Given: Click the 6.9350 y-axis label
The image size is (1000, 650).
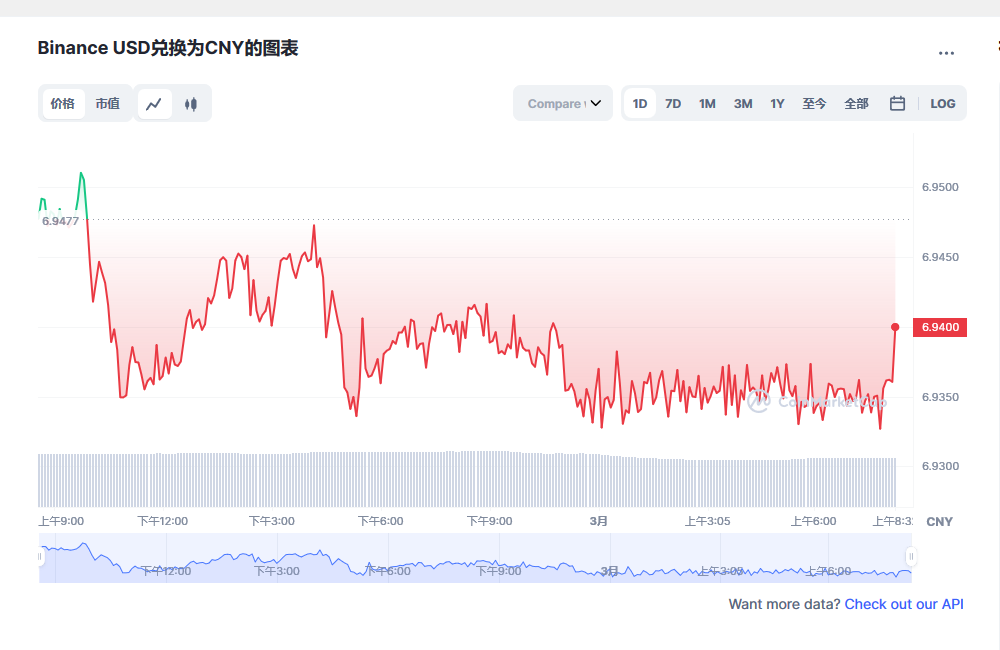Looking at the screenshot, I should [940, 397].
